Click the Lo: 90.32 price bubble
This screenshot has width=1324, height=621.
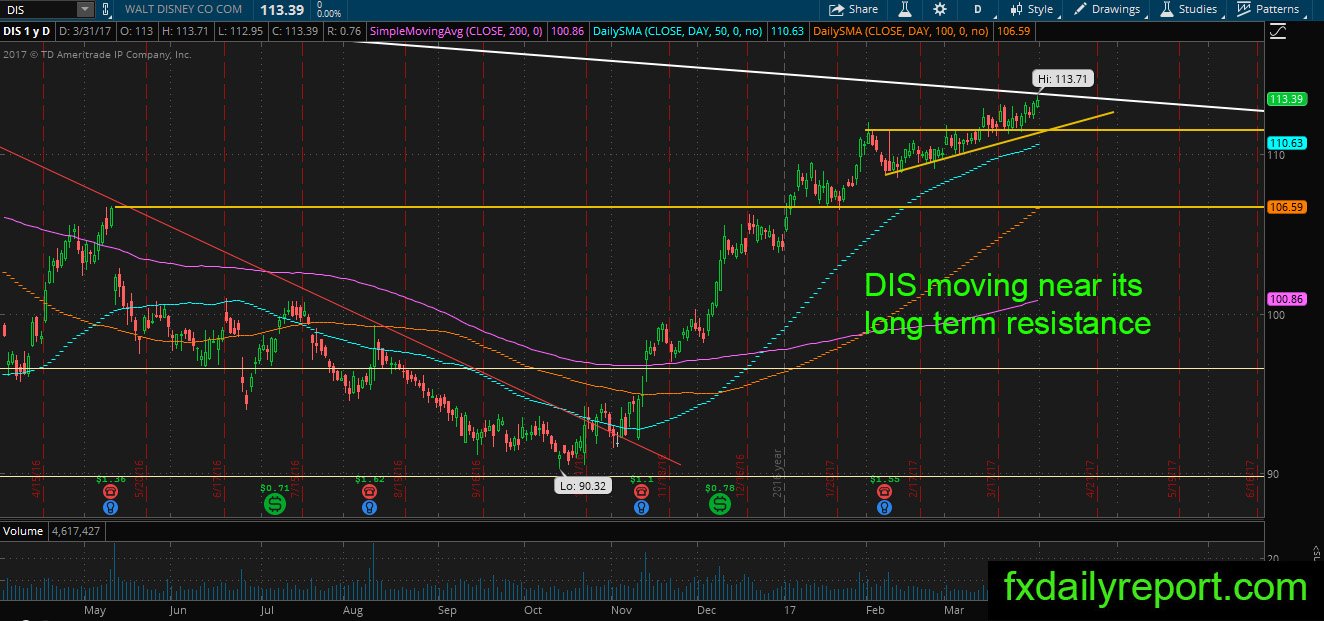[x=581, y=487]
